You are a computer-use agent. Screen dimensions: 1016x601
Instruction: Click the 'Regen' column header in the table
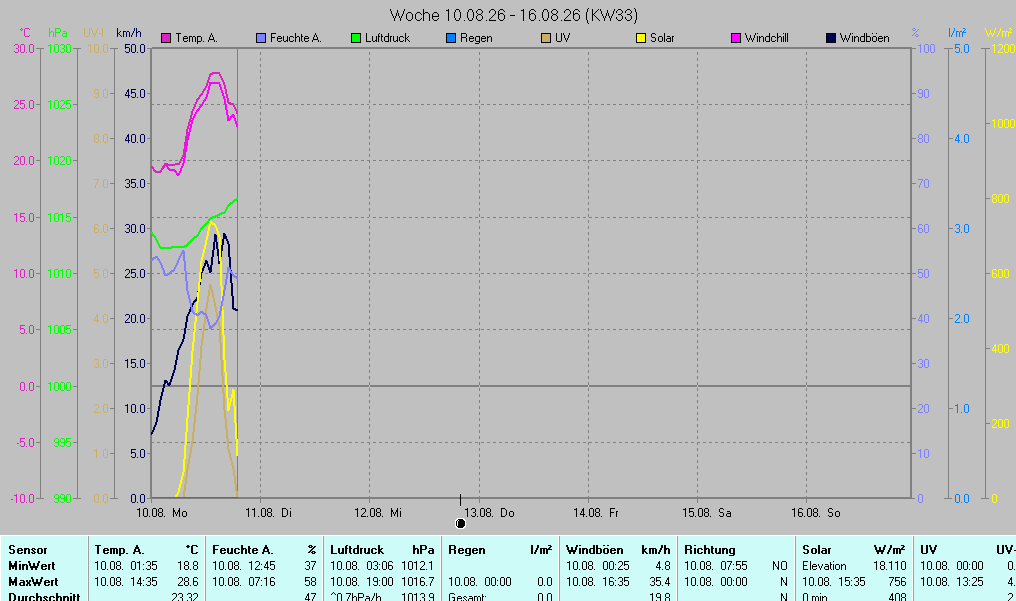point(467,550)
